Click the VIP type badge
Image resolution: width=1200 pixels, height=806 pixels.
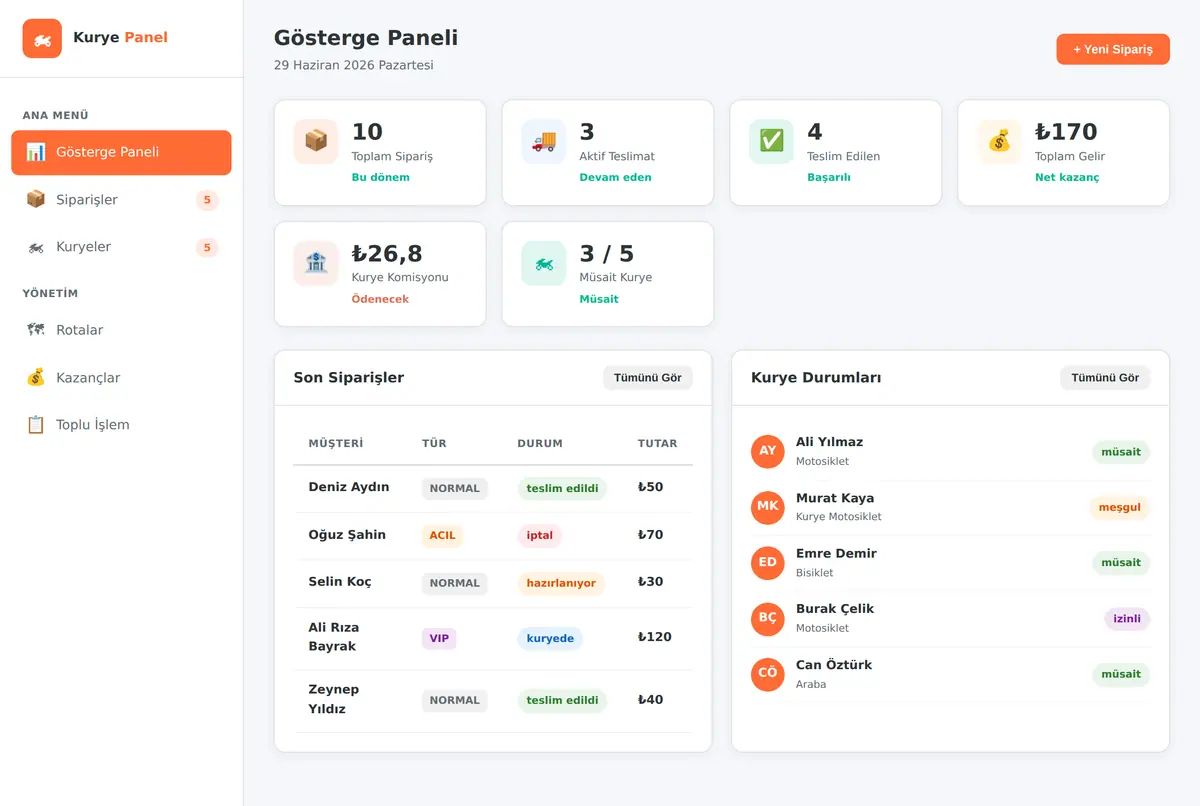[439, 638]
